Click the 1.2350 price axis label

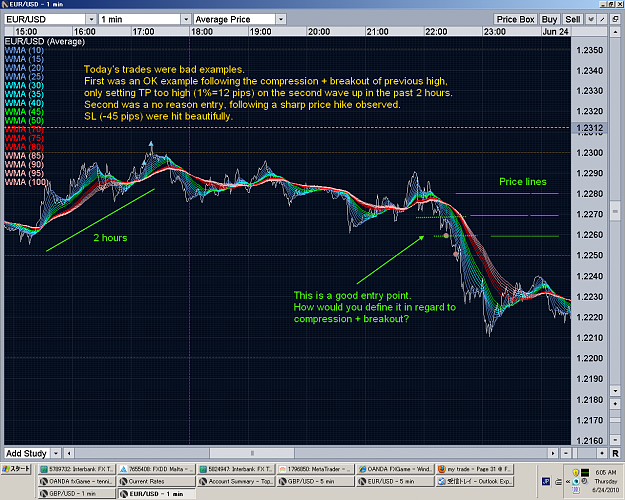(x=590, y=50)
